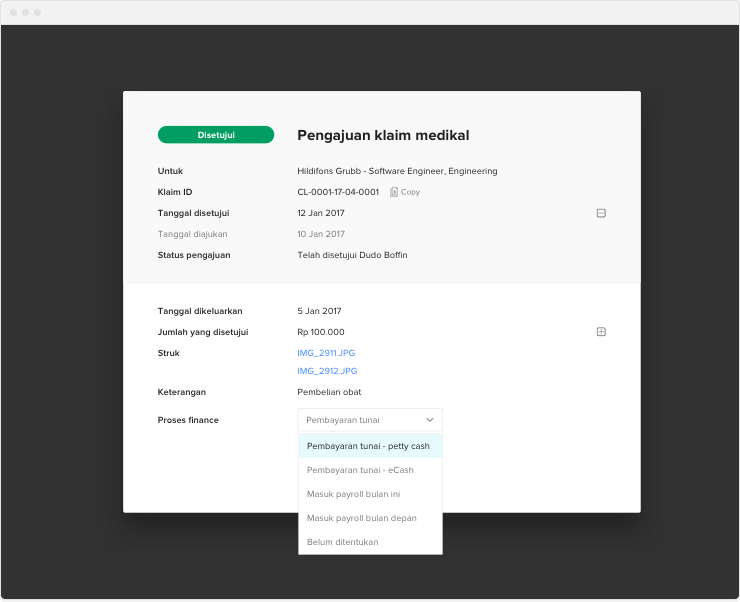Click the Pengajuan klaim medikal heading
Viewport: 740px width, 602px height.
pyautogui.click(x=383, y=135)
